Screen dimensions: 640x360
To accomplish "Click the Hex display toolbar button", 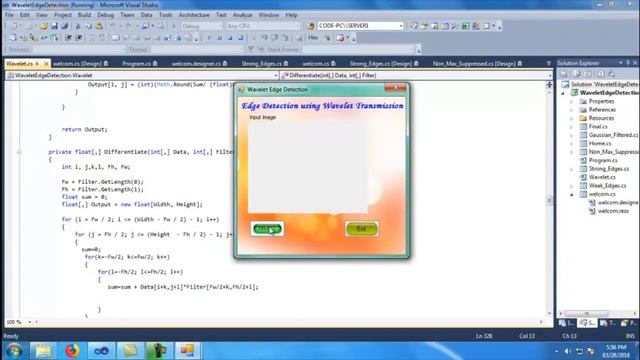I will (313, 38).
